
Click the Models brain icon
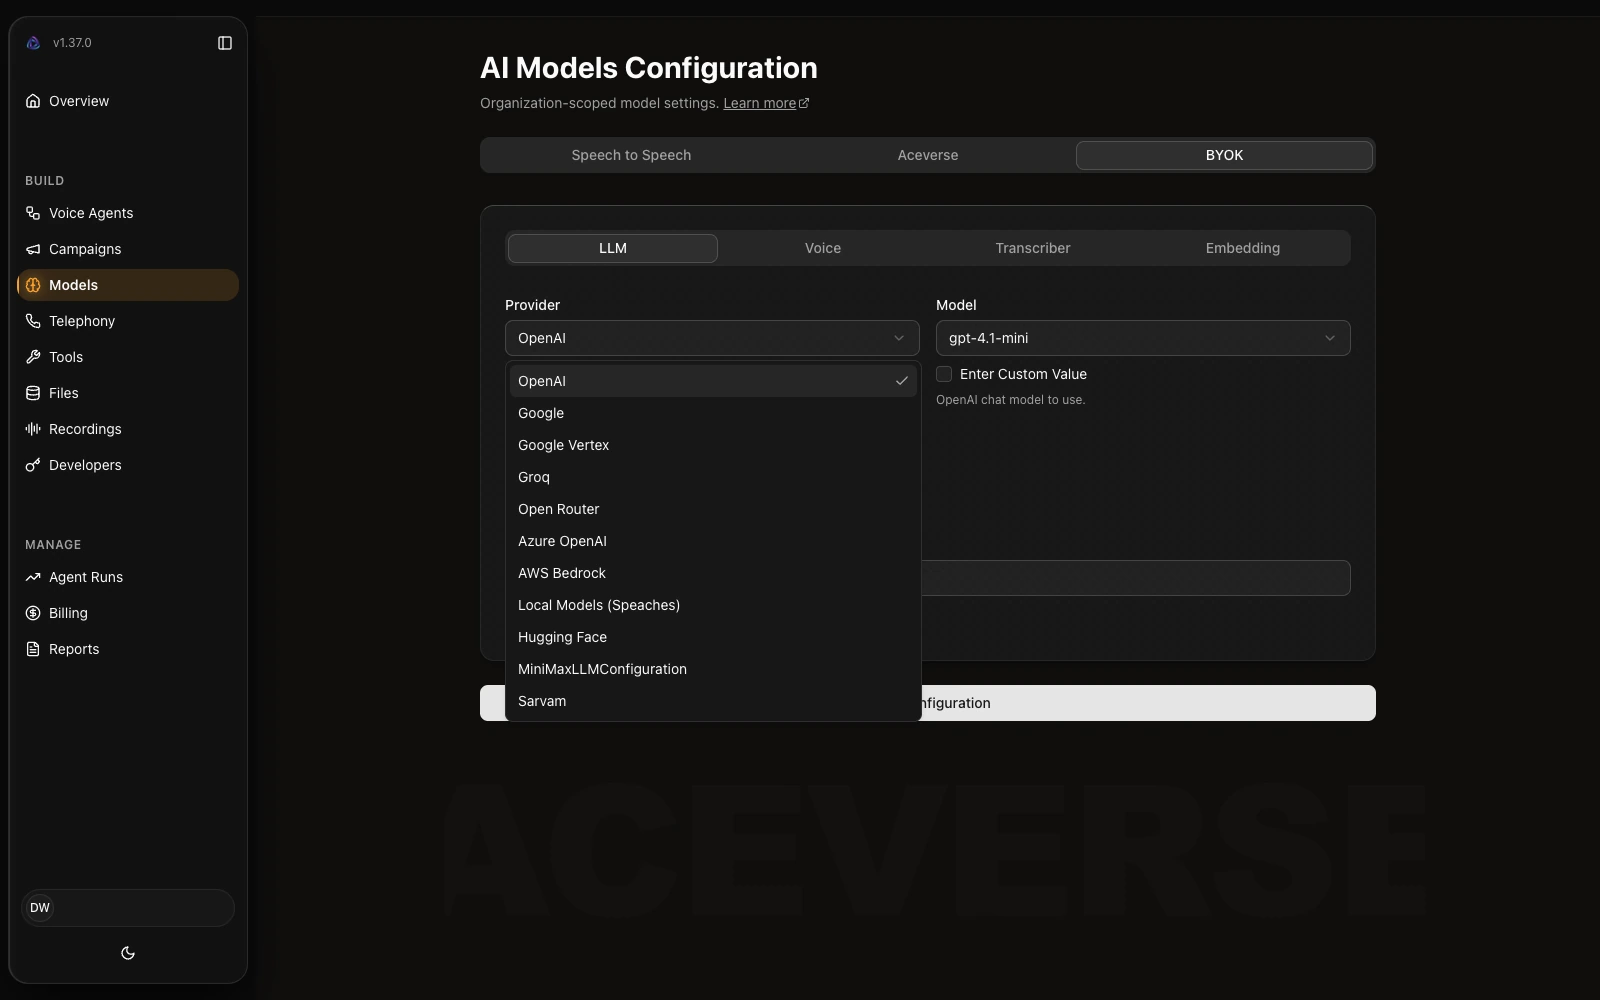pos(33,285)
